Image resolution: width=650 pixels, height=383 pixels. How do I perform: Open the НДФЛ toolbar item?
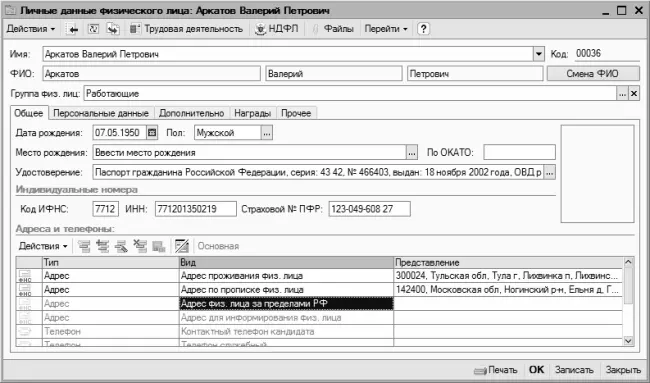coord(276,29)
